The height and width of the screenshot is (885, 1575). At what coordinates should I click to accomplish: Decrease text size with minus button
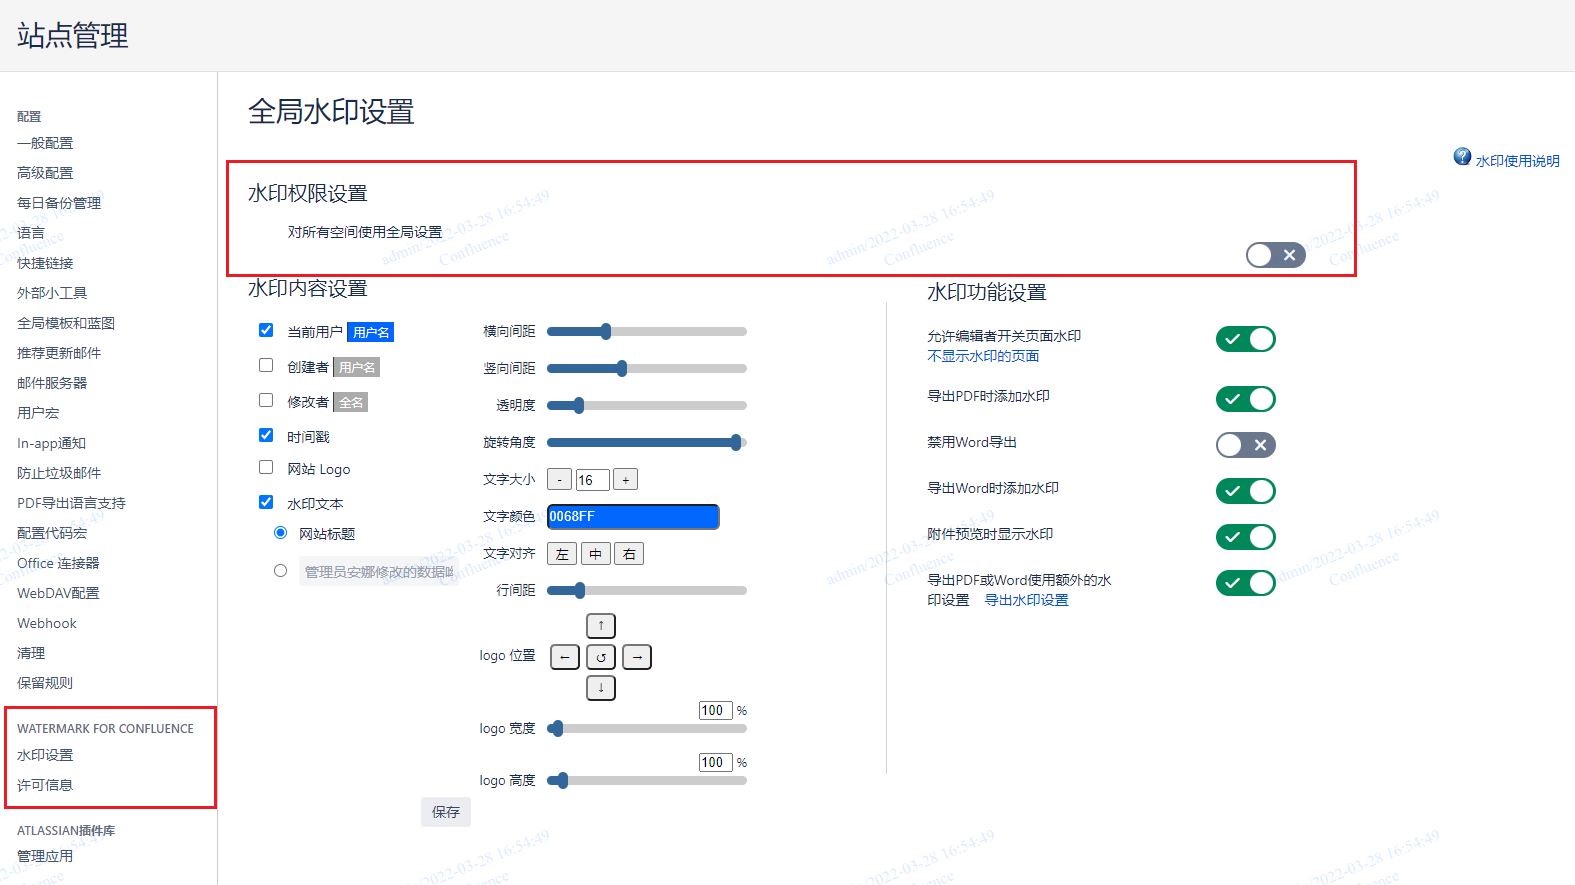click(x=560, y=480)
